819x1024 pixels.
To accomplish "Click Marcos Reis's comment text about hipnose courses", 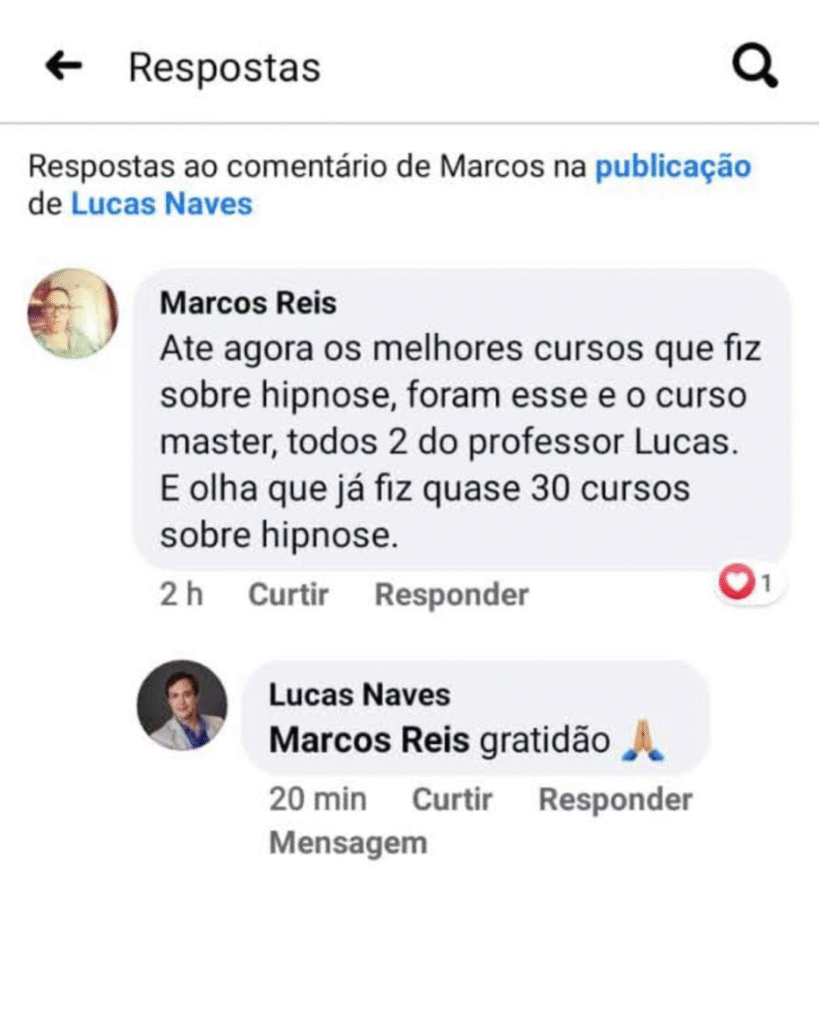I will click(x=460, y=442).
